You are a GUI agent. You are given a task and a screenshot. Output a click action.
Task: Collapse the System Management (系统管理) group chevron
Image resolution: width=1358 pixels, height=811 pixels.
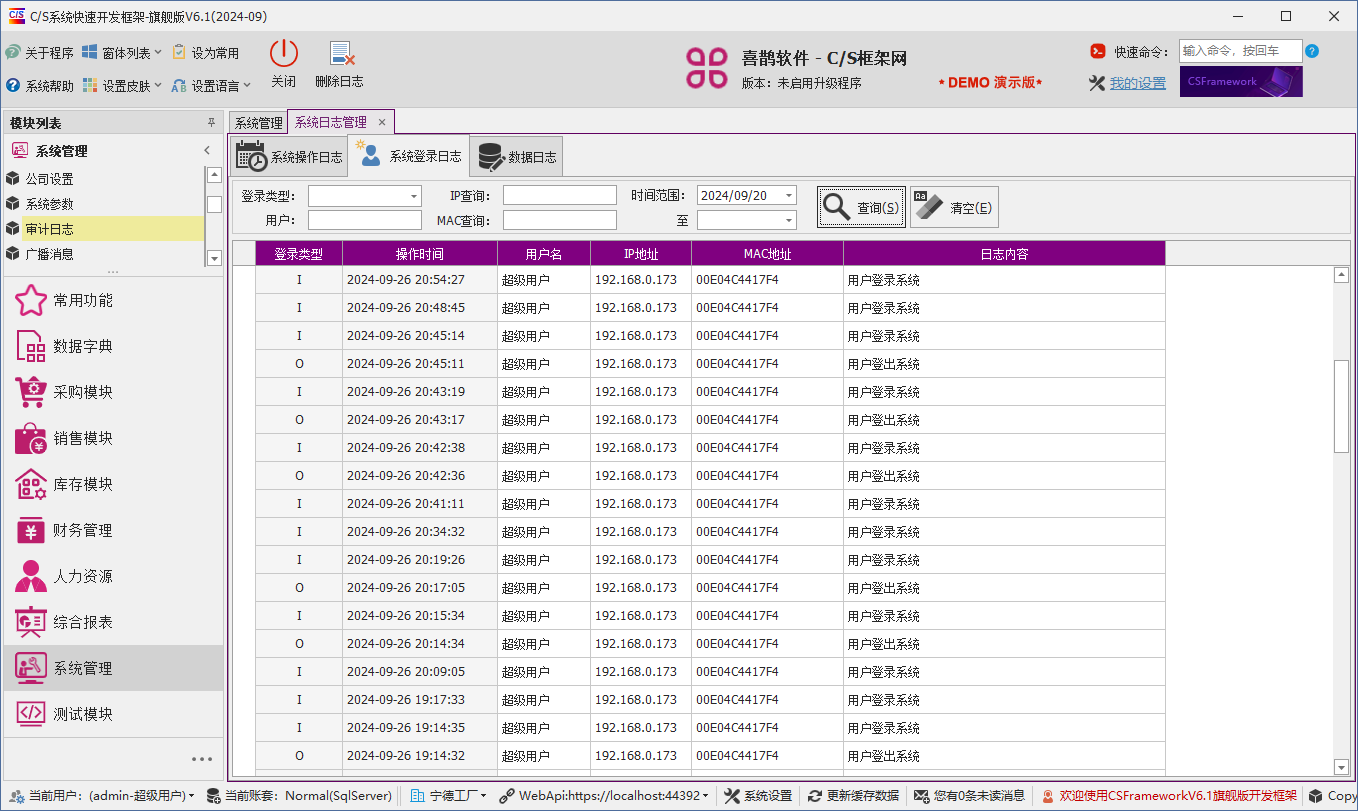[207, 151]
